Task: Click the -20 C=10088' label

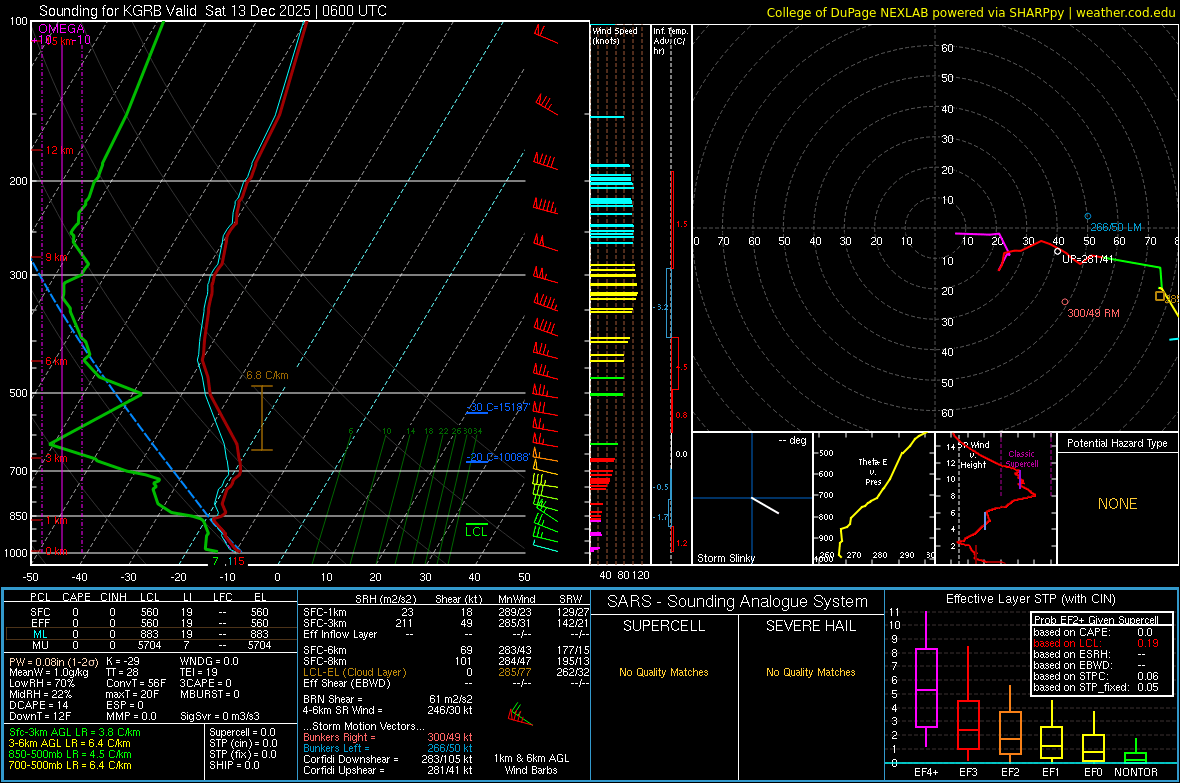Action: point(498,457)
